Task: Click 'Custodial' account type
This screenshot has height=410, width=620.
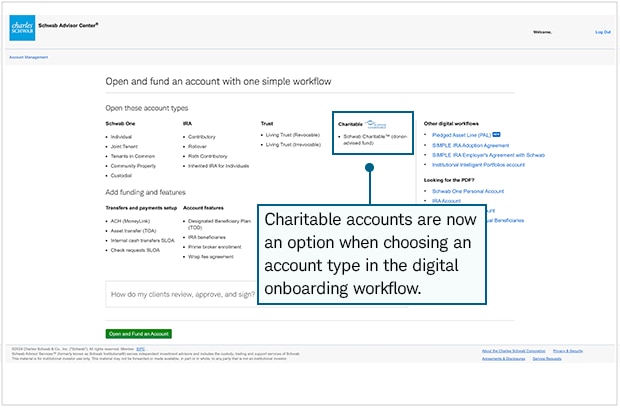Action: 121,176
